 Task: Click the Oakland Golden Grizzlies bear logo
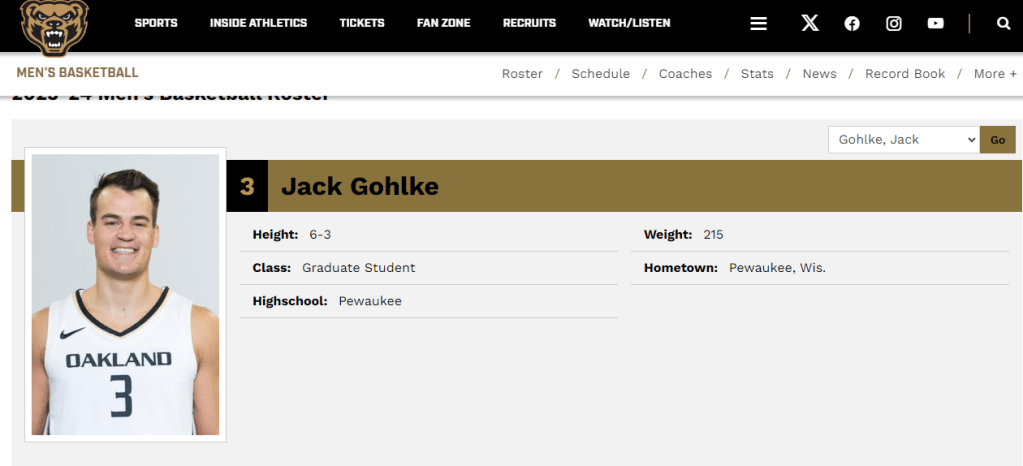tap(54, 26)
